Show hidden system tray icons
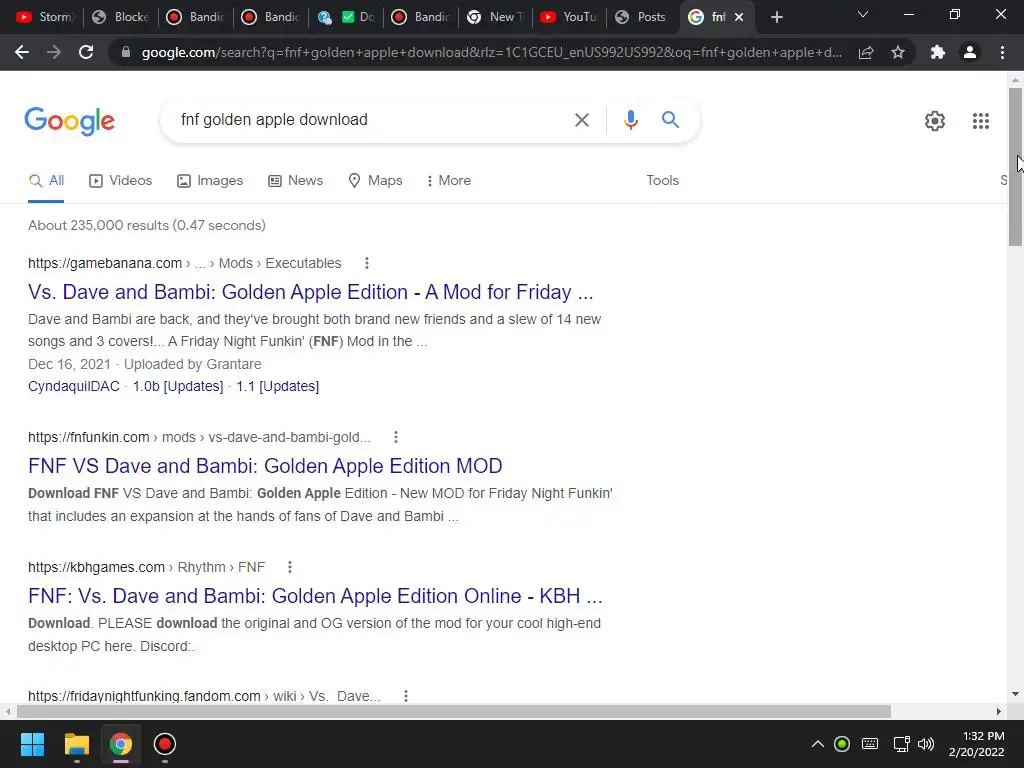1024x768 pixels. tap(817, 744)
